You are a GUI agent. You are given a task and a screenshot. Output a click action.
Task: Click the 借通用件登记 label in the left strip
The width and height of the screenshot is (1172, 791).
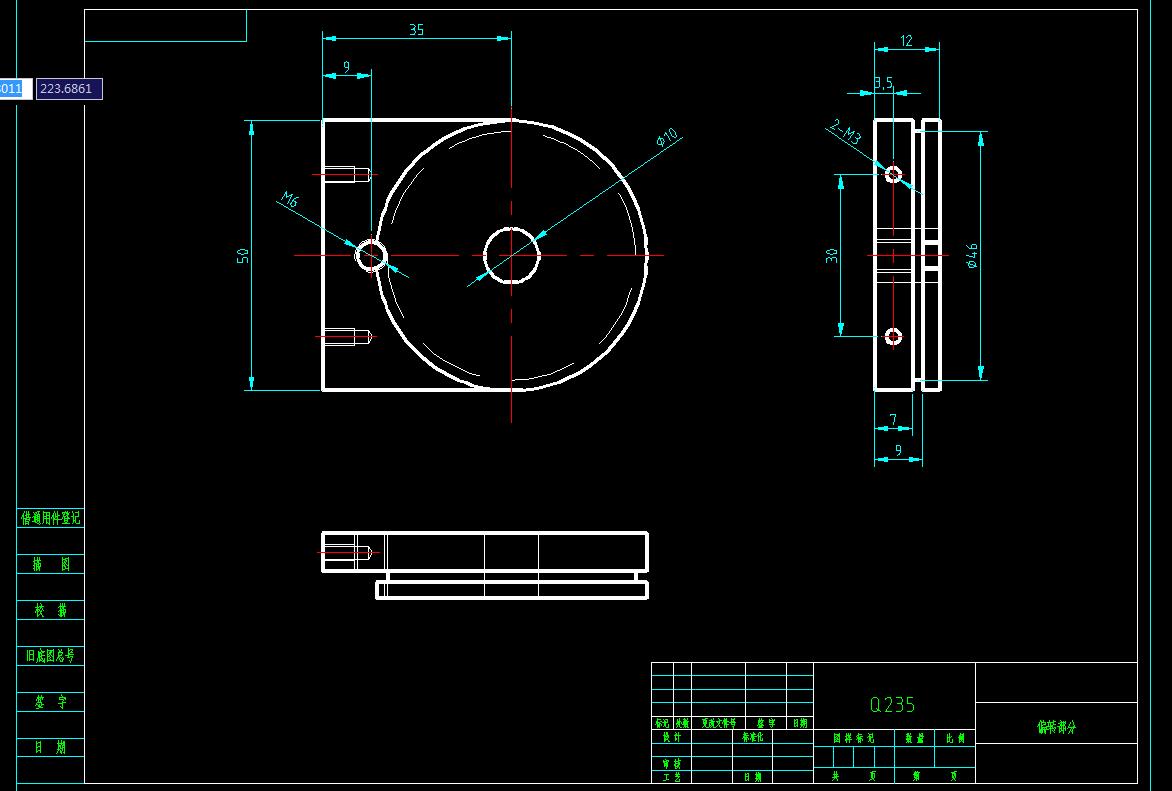pos(50,517)
